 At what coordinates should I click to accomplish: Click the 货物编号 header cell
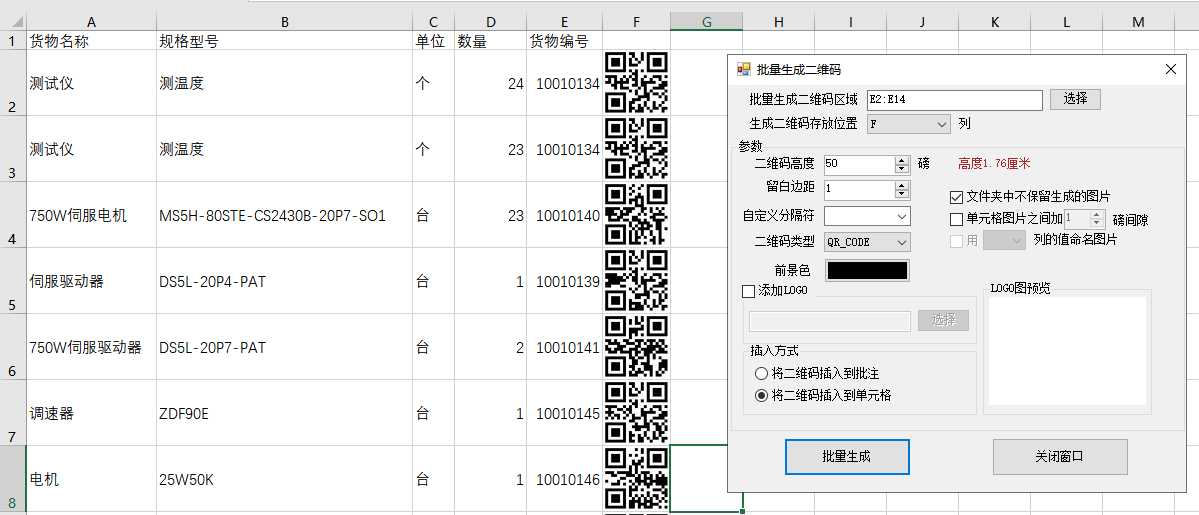[564, 41]
